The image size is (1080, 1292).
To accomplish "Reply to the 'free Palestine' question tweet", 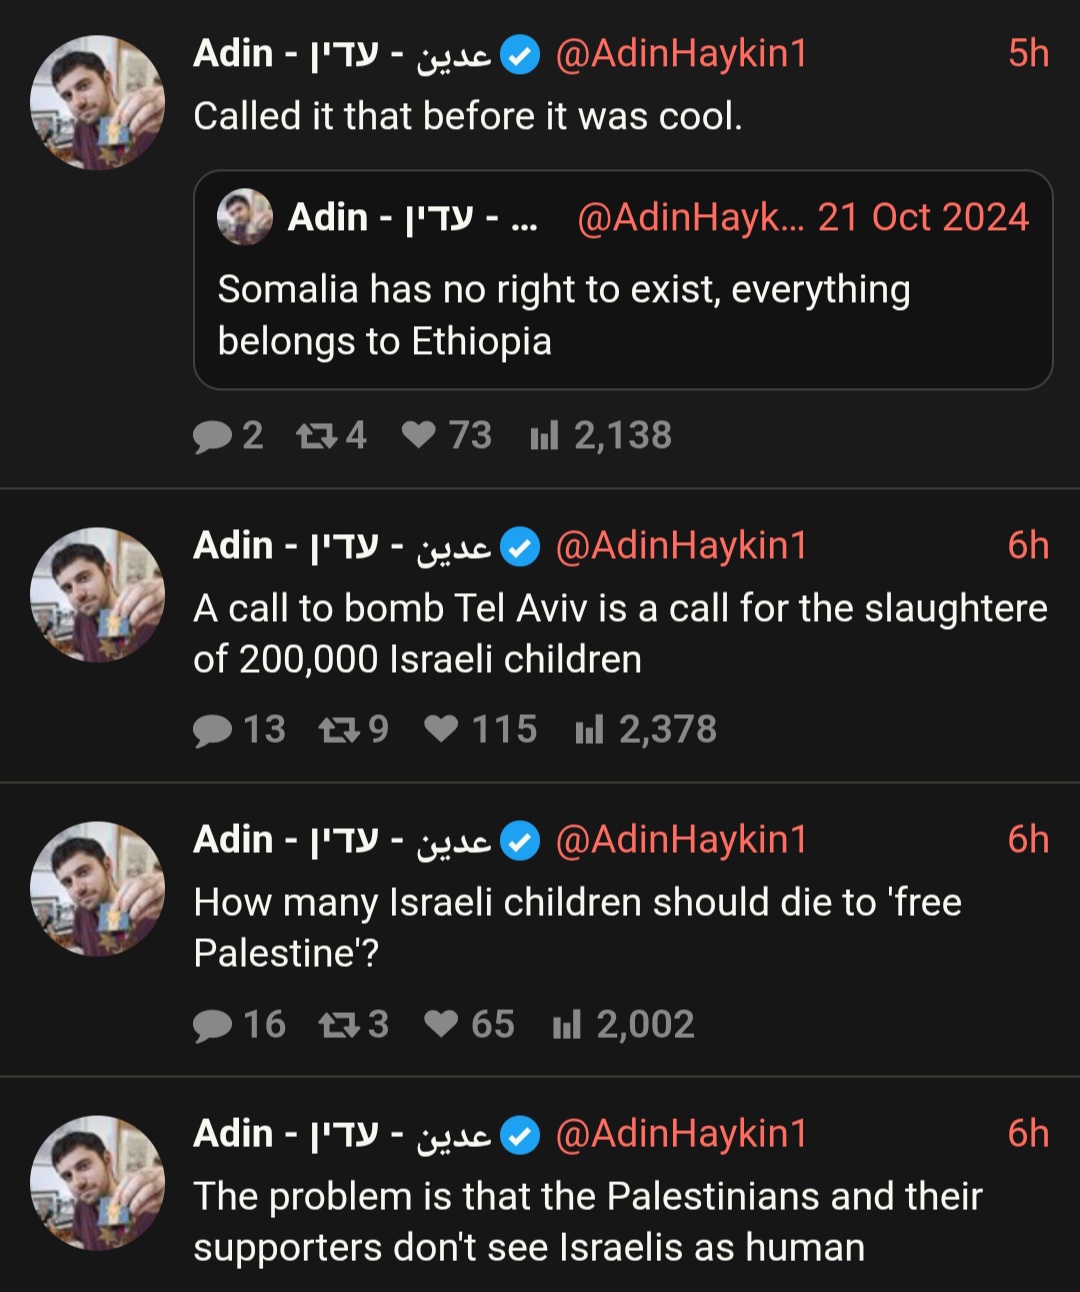I will [x=239, y=1025].
